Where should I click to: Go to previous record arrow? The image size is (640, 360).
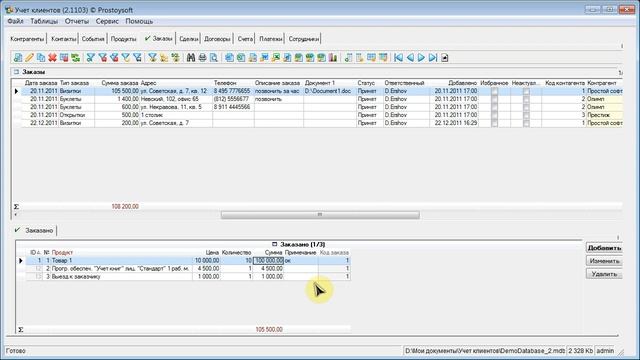pyautogui.click(x=410, y=58)
